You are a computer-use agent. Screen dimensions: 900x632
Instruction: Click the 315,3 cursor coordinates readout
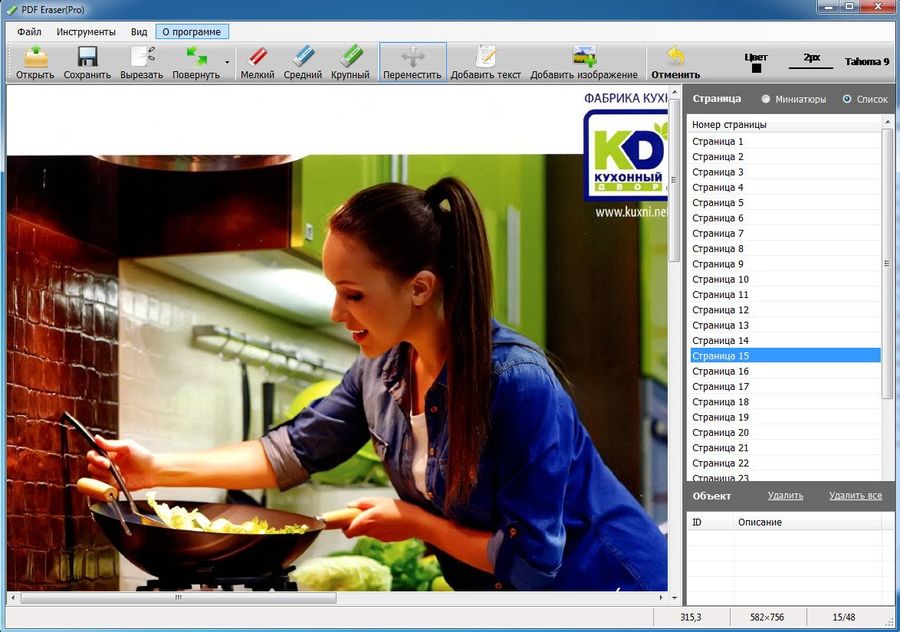pyautogui.click(x=690, y=617)
